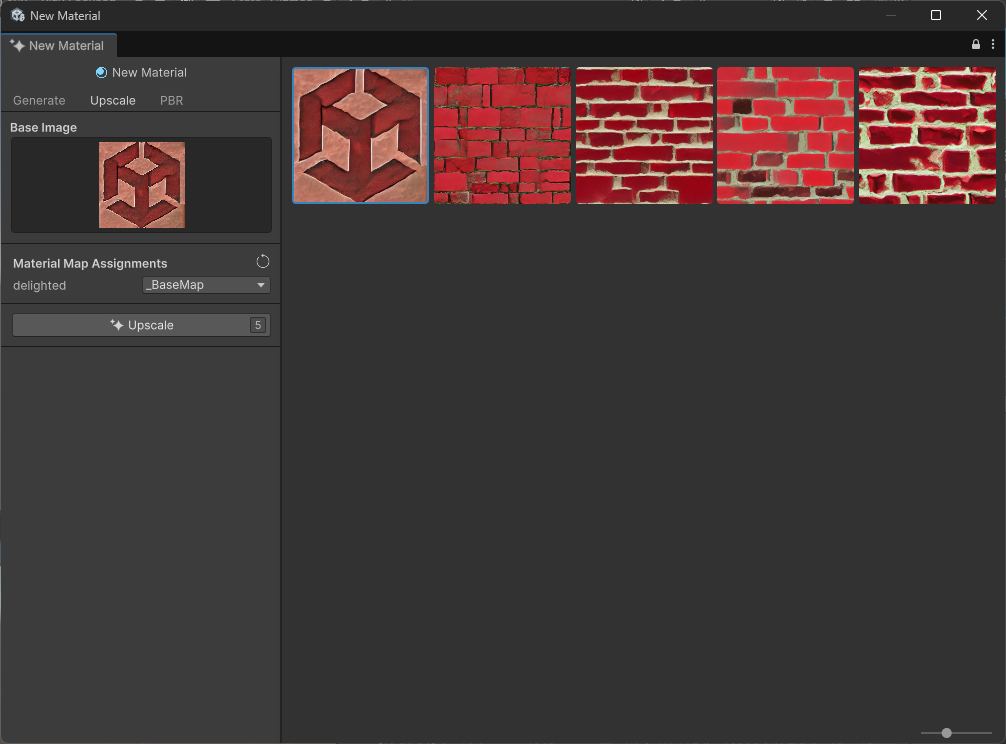Click the 'delighted' map label

point(39,285)
